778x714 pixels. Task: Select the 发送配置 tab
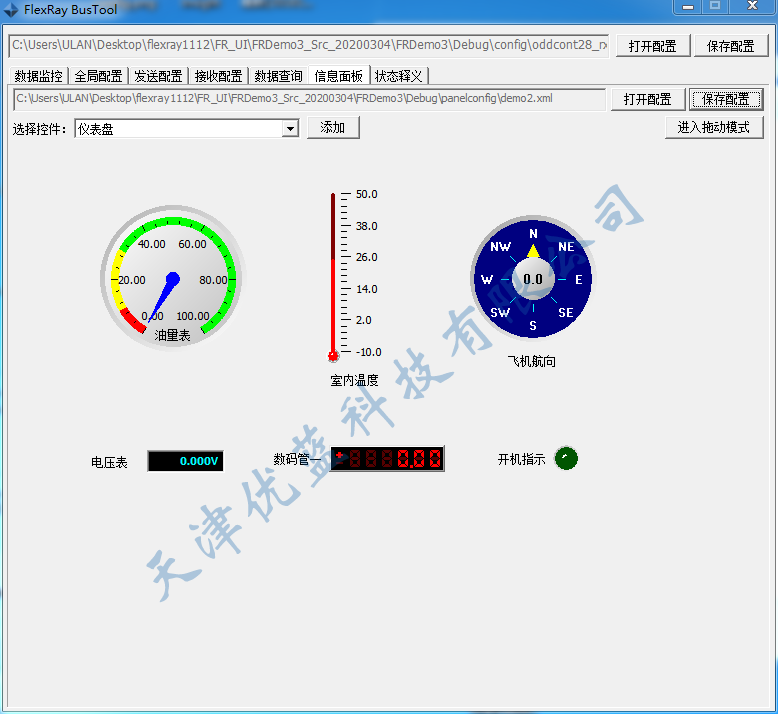coord(158,76)
